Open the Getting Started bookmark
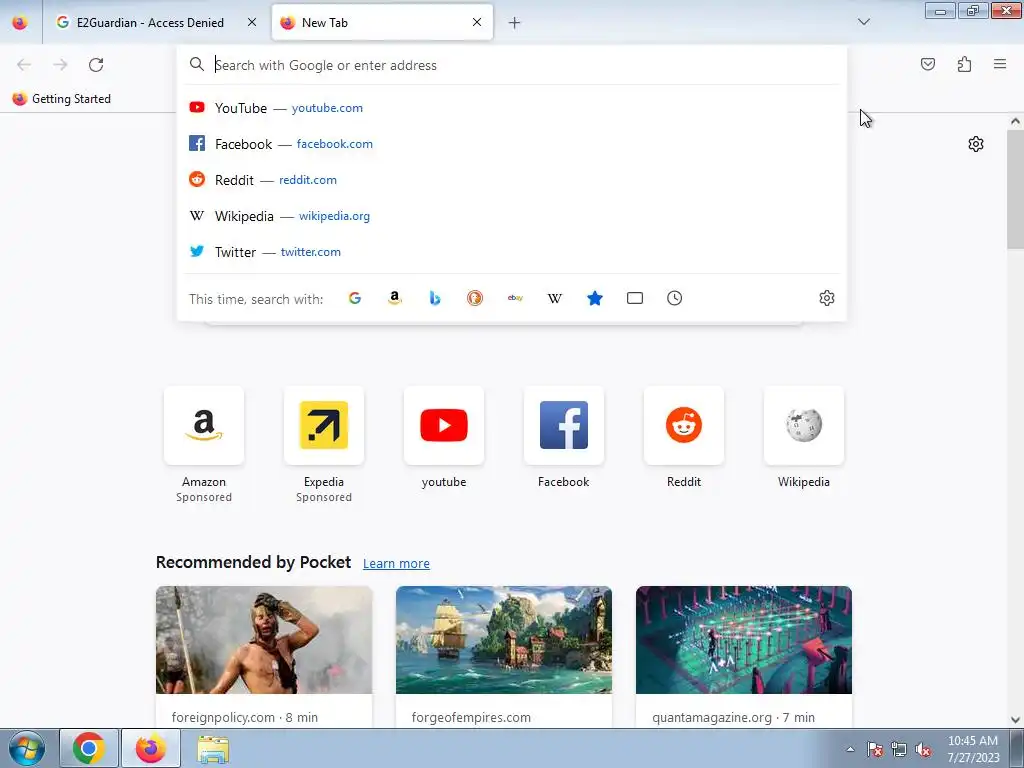This screenshot has height=768, width=1024. pyautogui.click(x=62, y=99)
